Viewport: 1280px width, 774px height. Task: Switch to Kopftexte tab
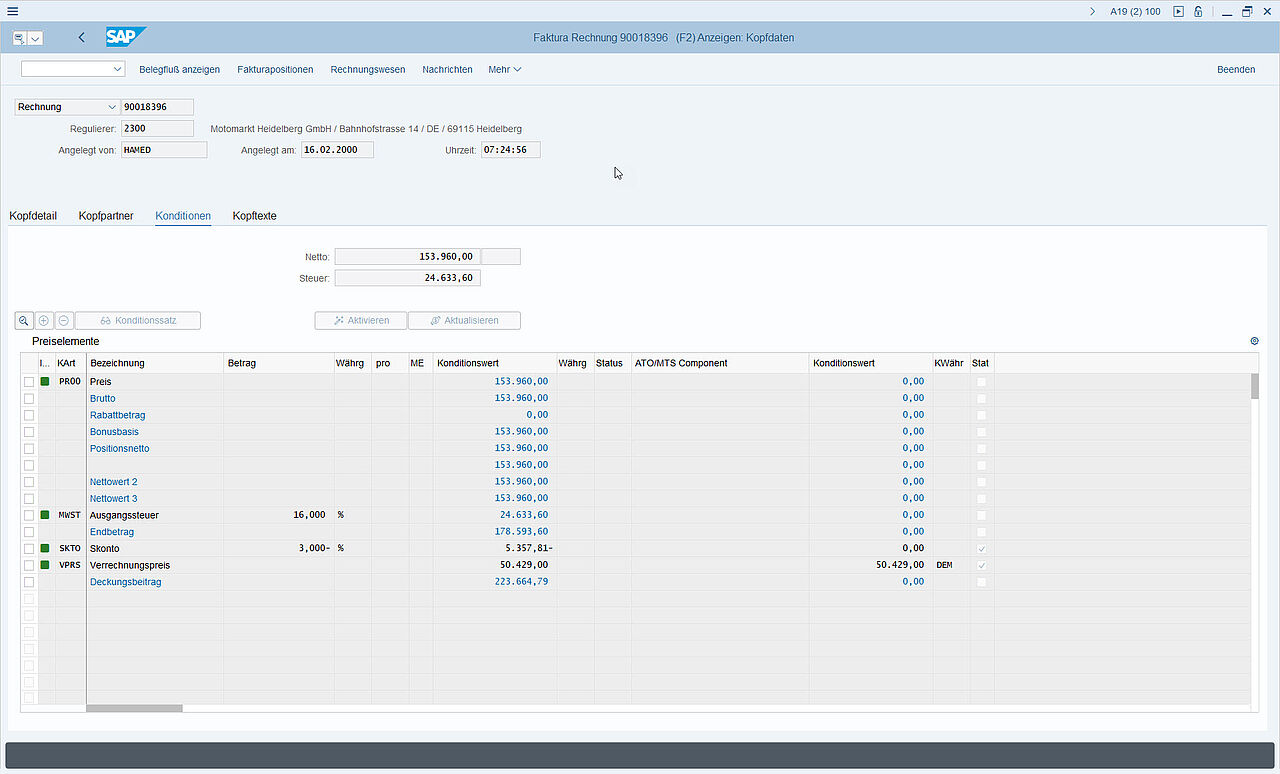[x=254, y=216]
